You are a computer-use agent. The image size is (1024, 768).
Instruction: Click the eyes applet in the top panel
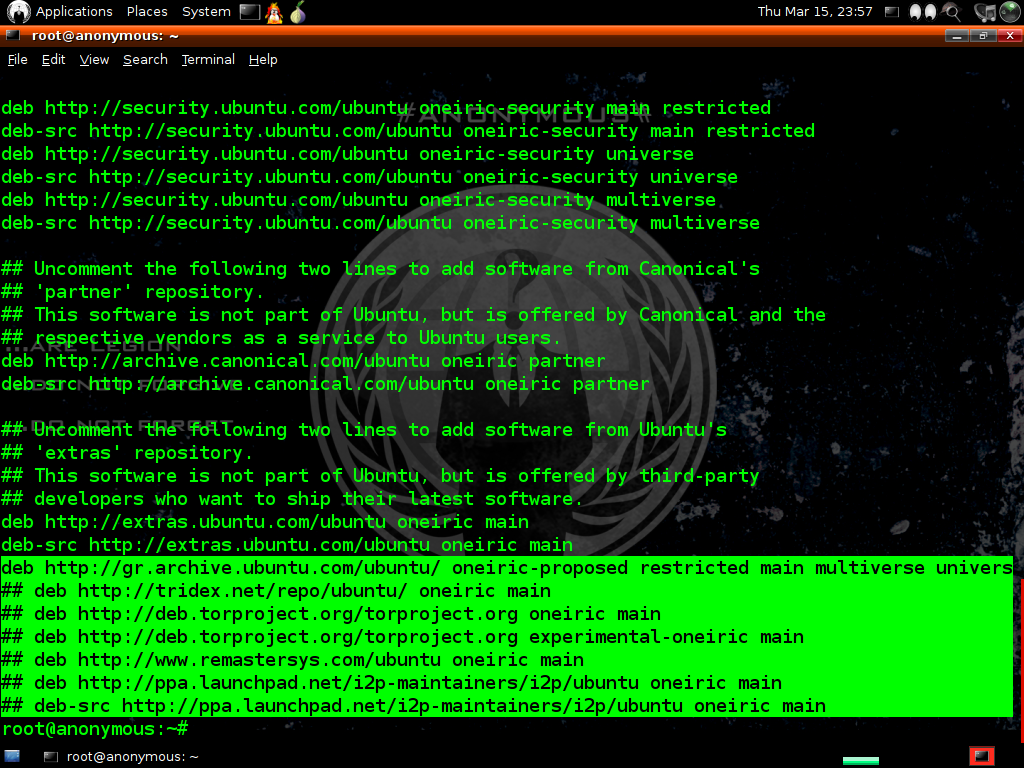point(922,12)
